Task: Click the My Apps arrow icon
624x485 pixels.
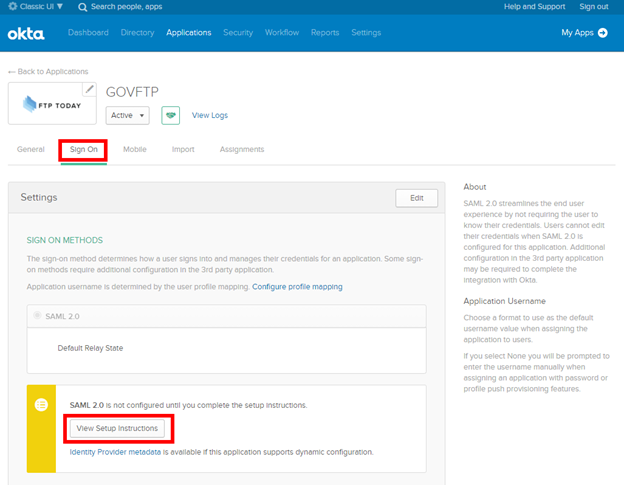Action: pos(603,33)
